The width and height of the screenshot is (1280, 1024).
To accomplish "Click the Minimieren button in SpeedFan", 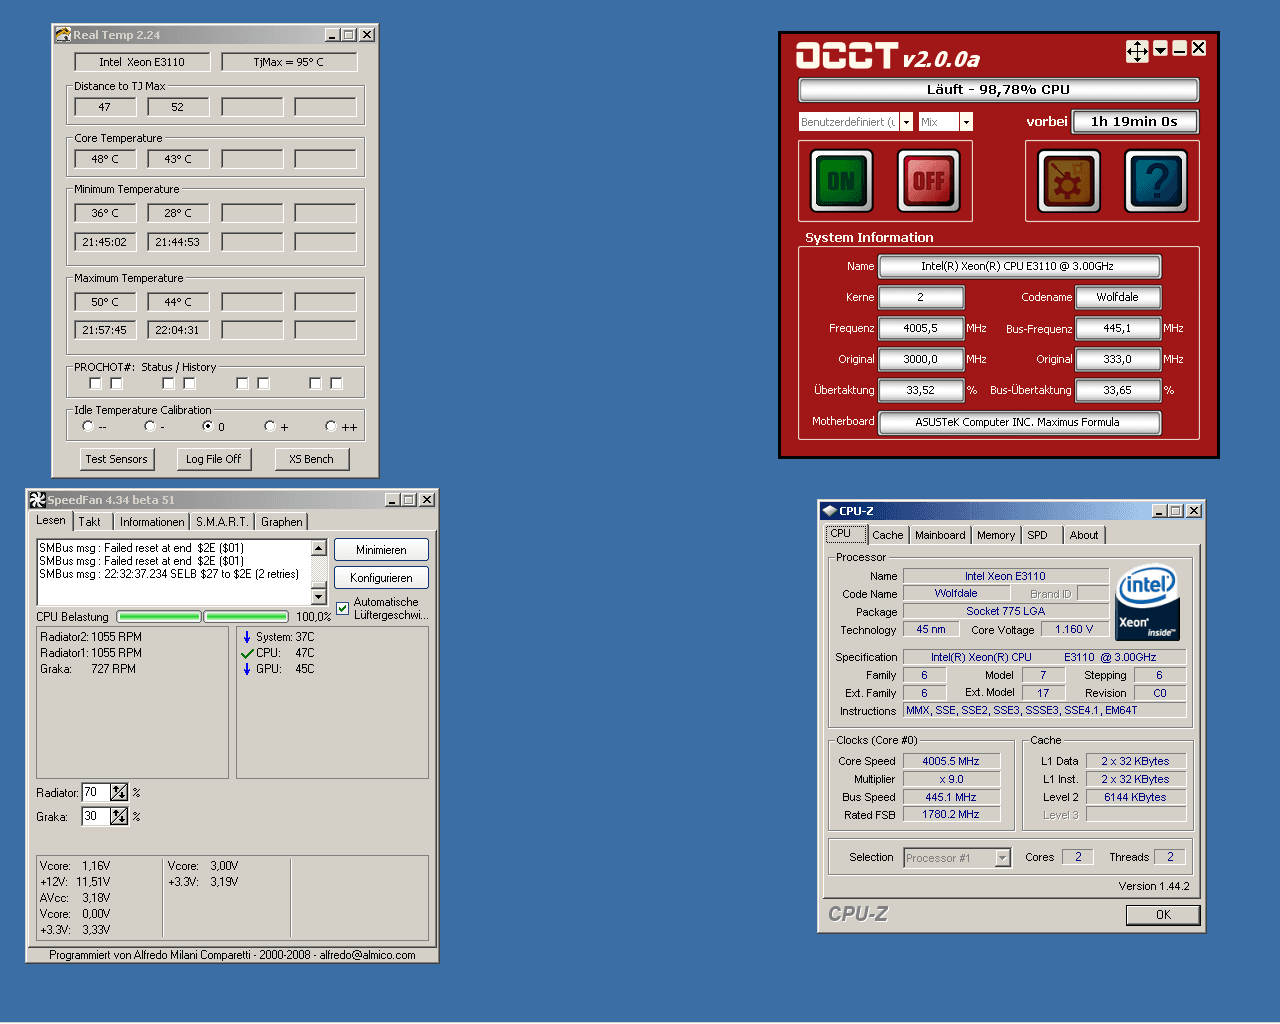I will [x=381, y=550].
